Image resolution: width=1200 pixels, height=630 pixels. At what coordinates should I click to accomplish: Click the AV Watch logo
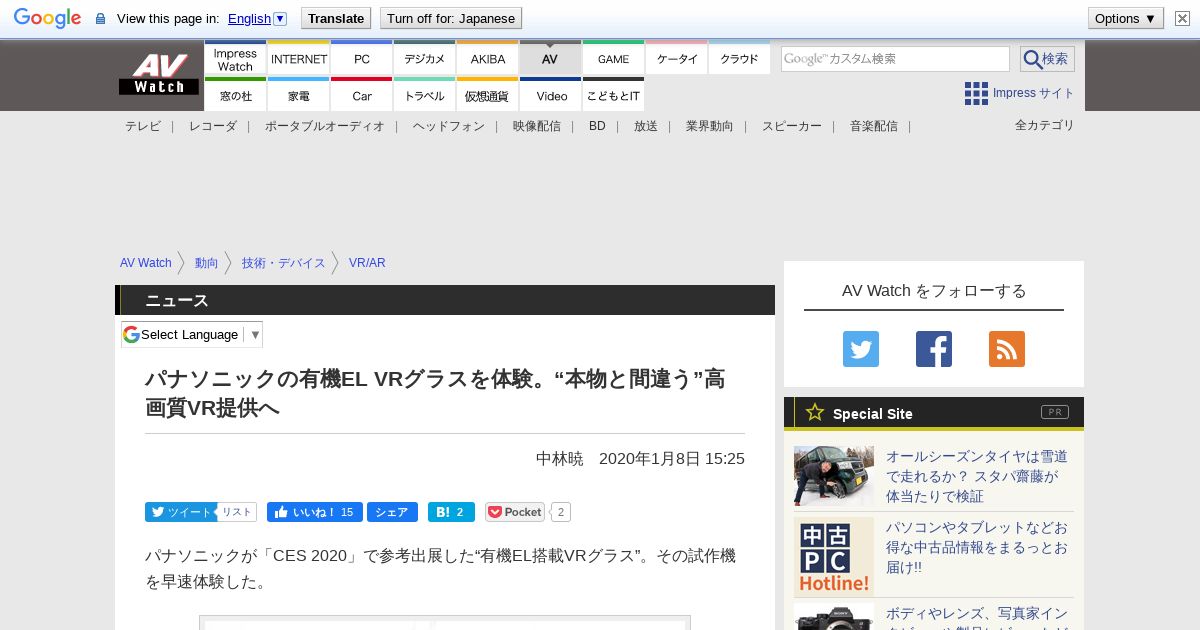click(159, 74)
